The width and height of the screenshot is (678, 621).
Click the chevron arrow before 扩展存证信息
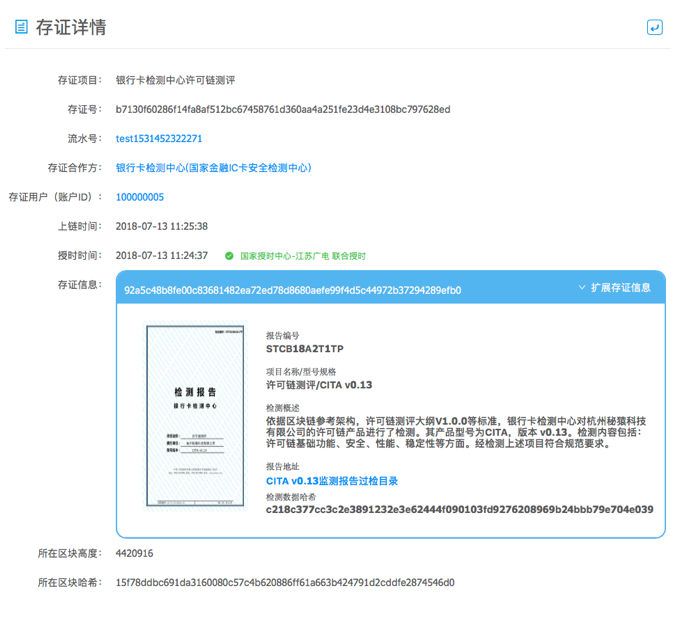[582, 288]
